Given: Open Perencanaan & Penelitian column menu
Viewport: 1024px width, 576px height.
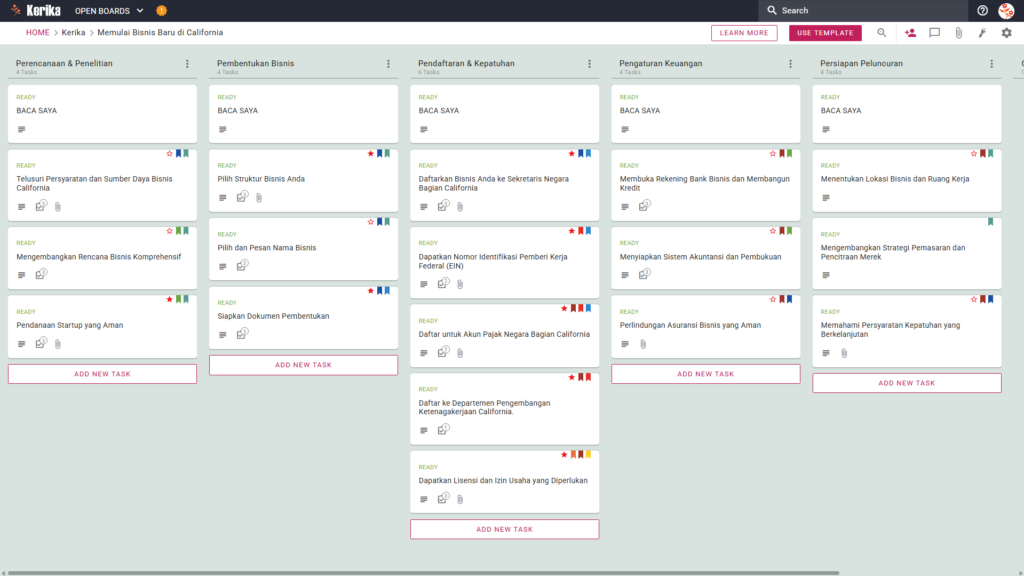Looking at the screenshot, I should [x=187, y=64].
